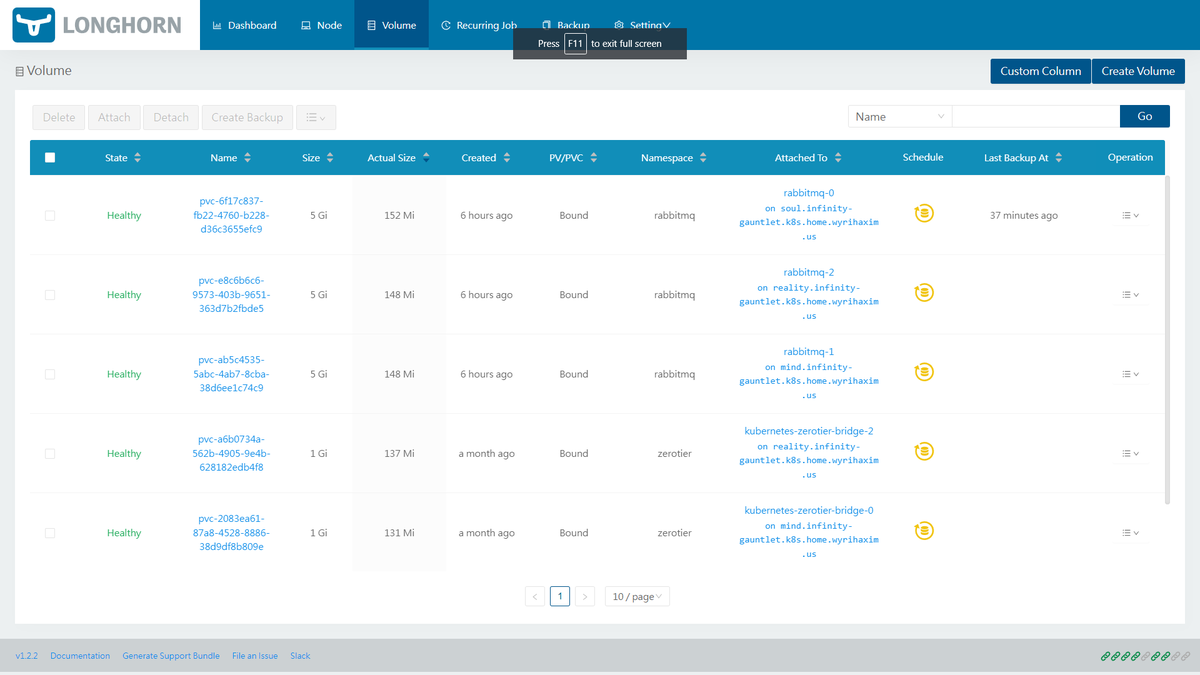The image size is (1200, 675).
Task: Click the File an Issue link
Action: (x=255, y=656)
